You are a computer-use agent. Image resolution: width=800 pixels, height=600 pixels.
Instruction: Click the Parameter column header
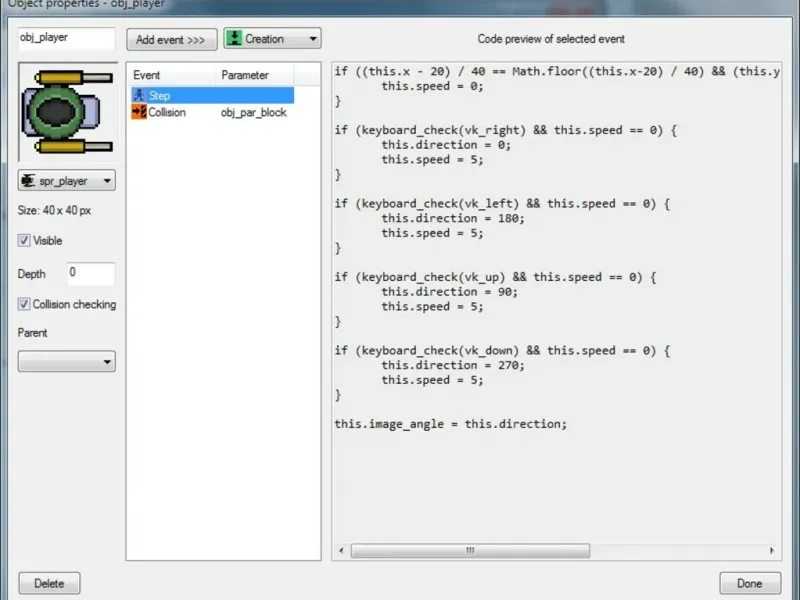255,75
